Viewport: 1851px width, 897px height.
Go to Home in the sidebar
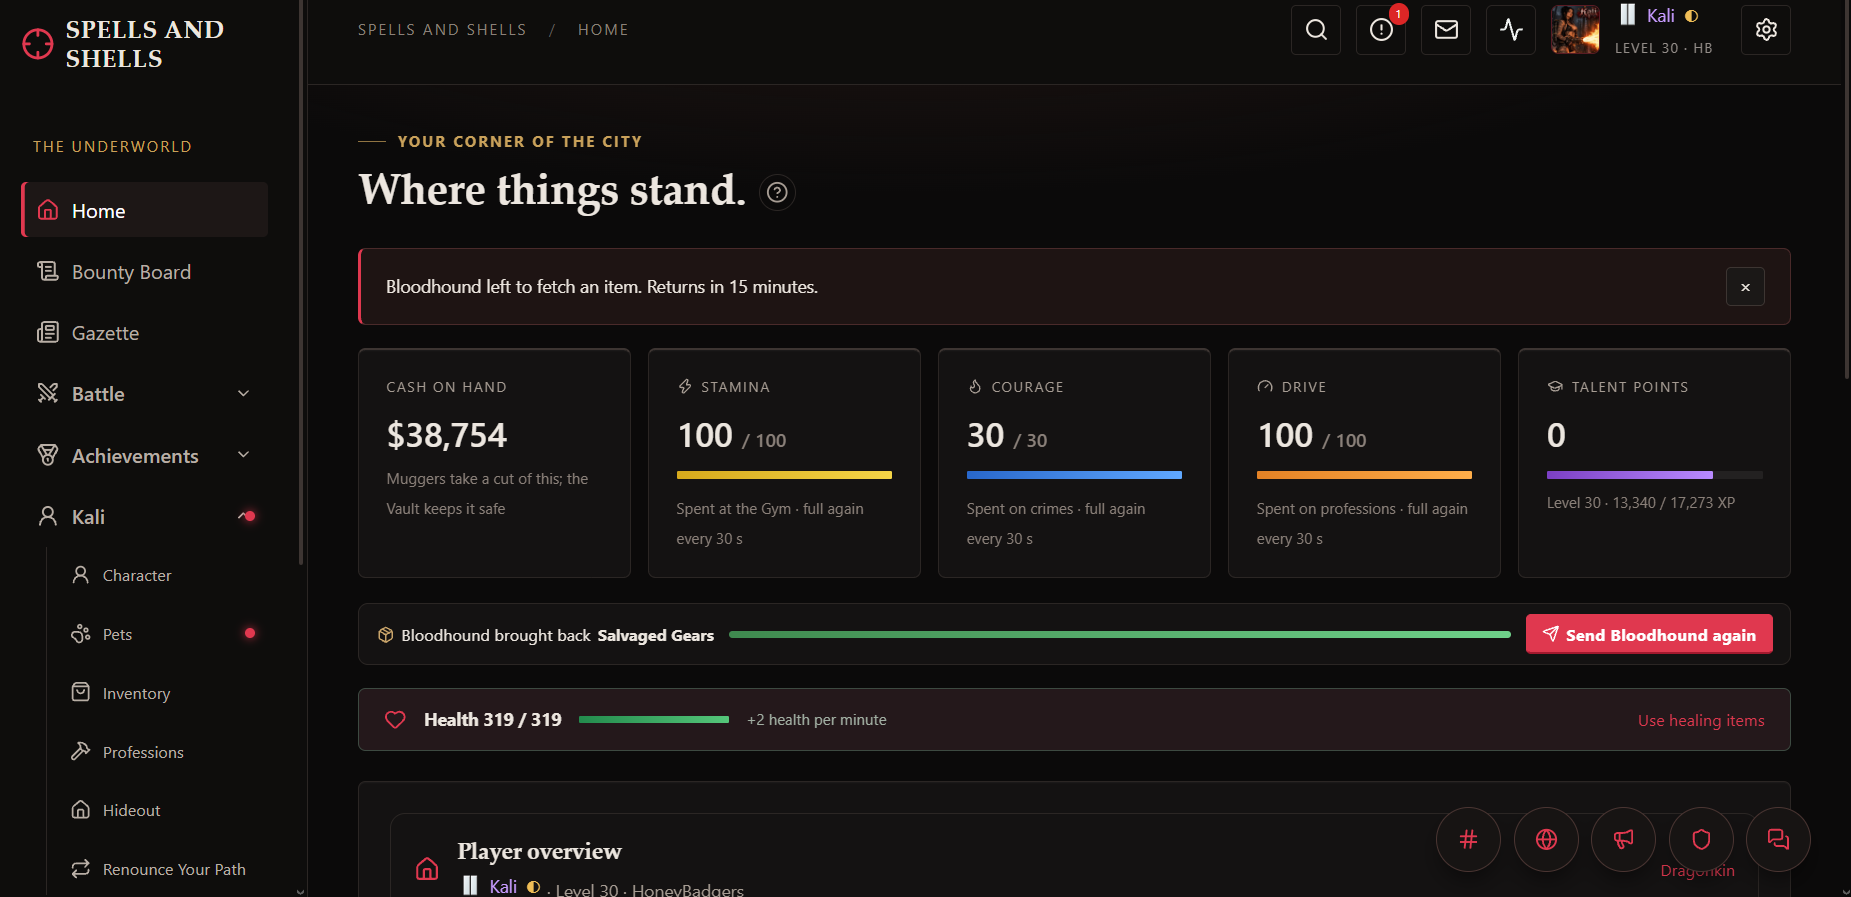(x=145, y=210)
